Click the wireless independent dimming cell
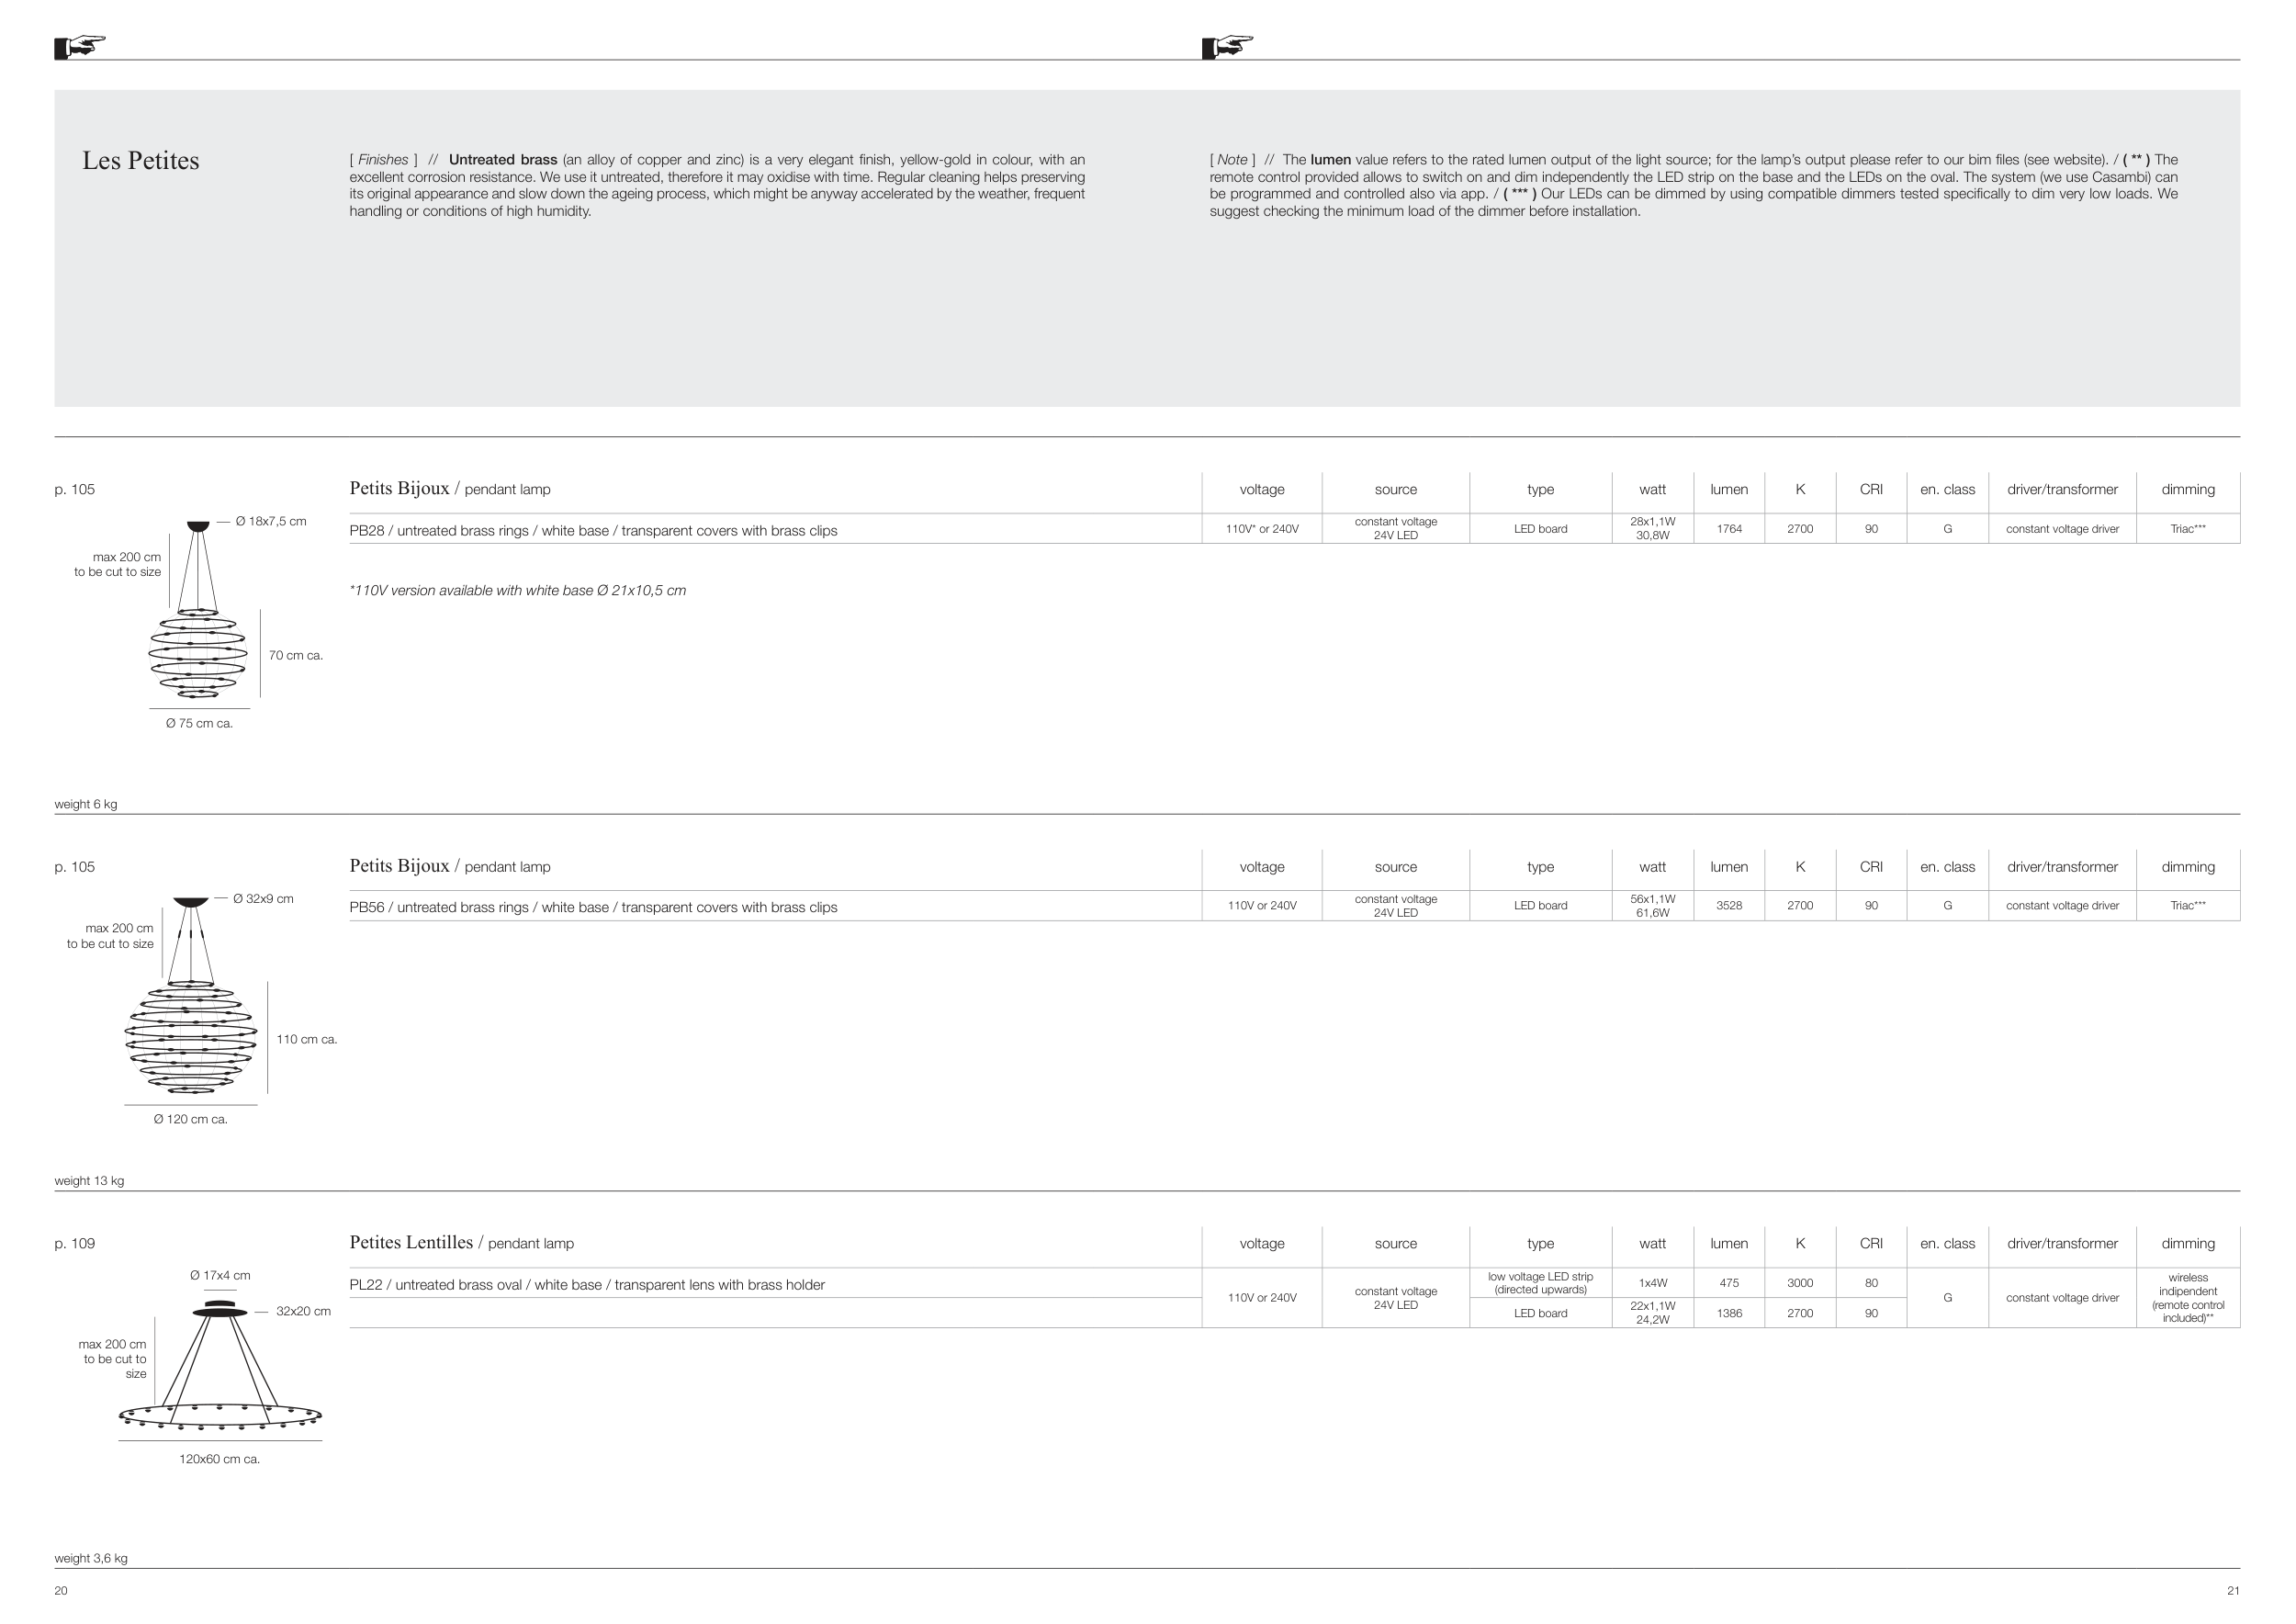The image size is (2296, 1624). [2187, 1298]
